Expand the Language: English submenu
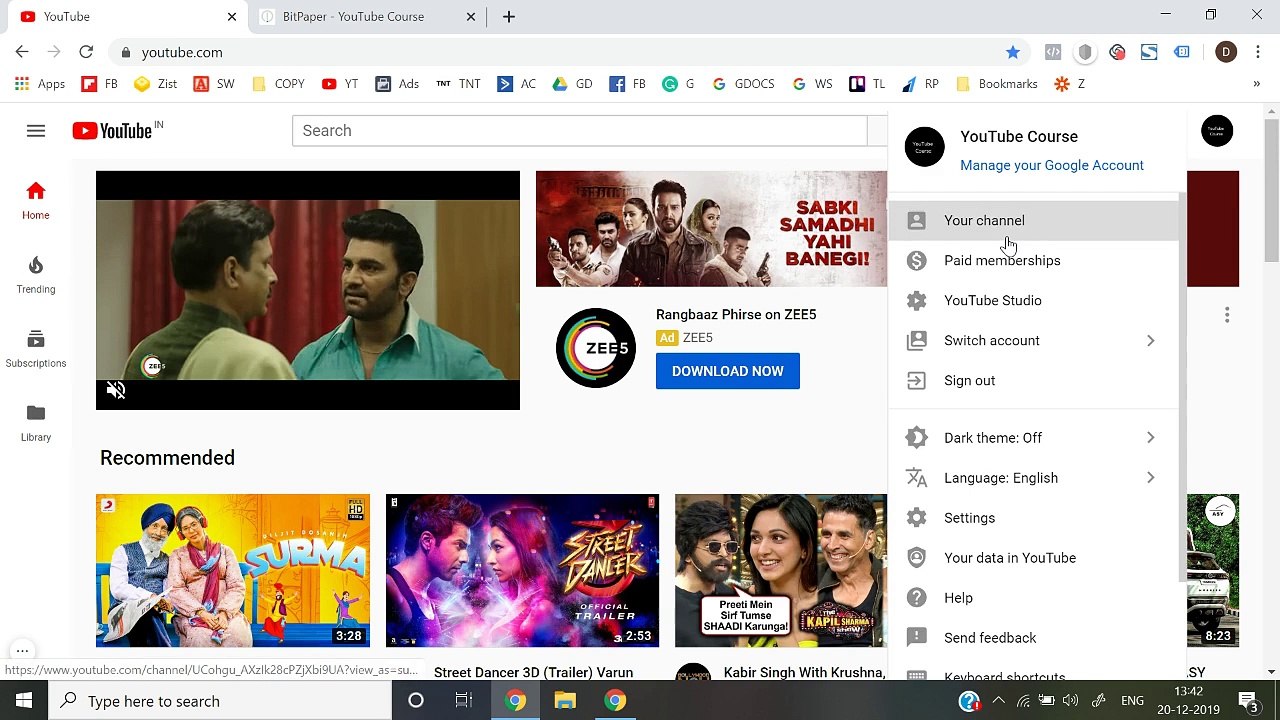Image resolution: width=1280 pixels, height=720 pixels. coord(1033,478)
